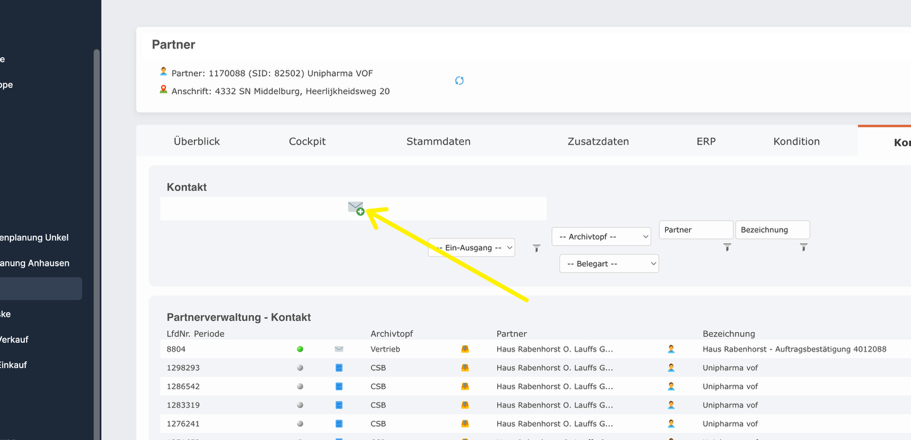Open the sidebar item ending in 'Einkauf'
This screenshot has height=440, width=911.
(13, 365)
